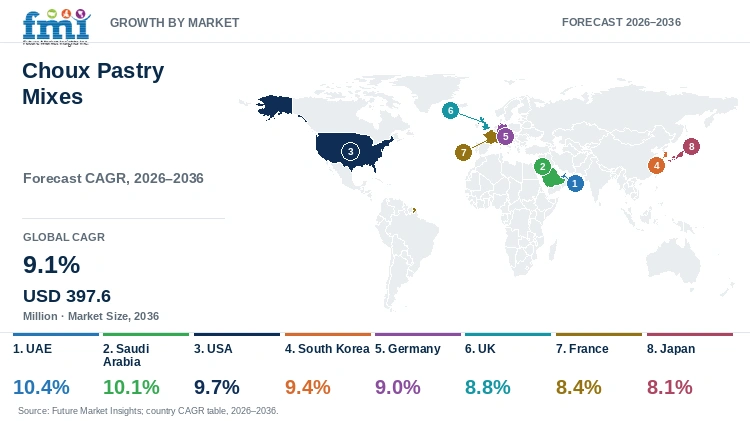Click map marker 7 for France

coord(463,153)
